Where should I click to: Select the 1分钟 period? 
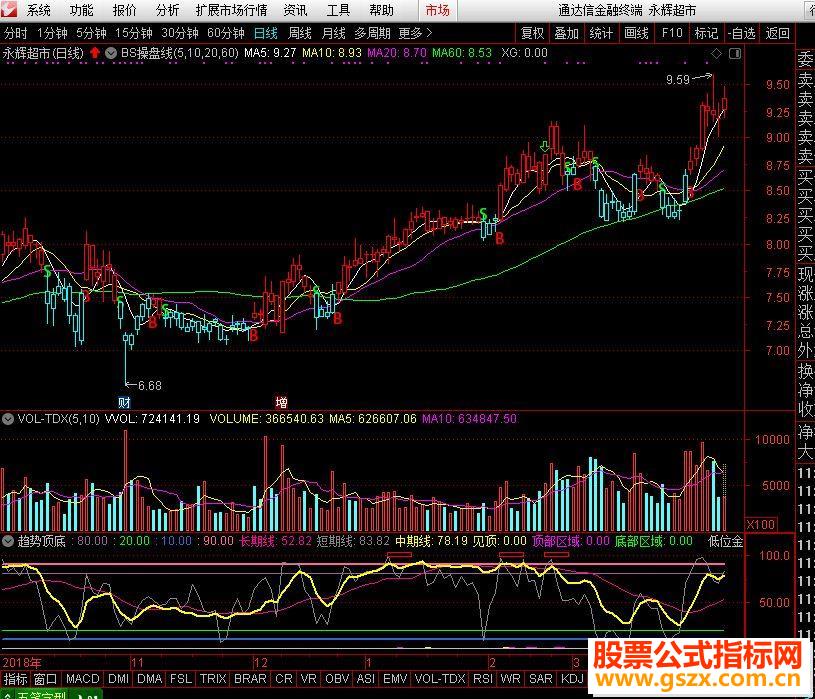[x=52, y=33]
